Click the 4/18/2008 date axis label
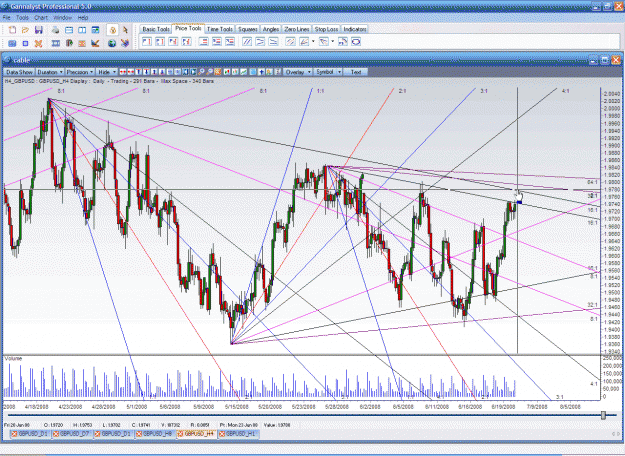The image size is (625, 456). [36, 407]
